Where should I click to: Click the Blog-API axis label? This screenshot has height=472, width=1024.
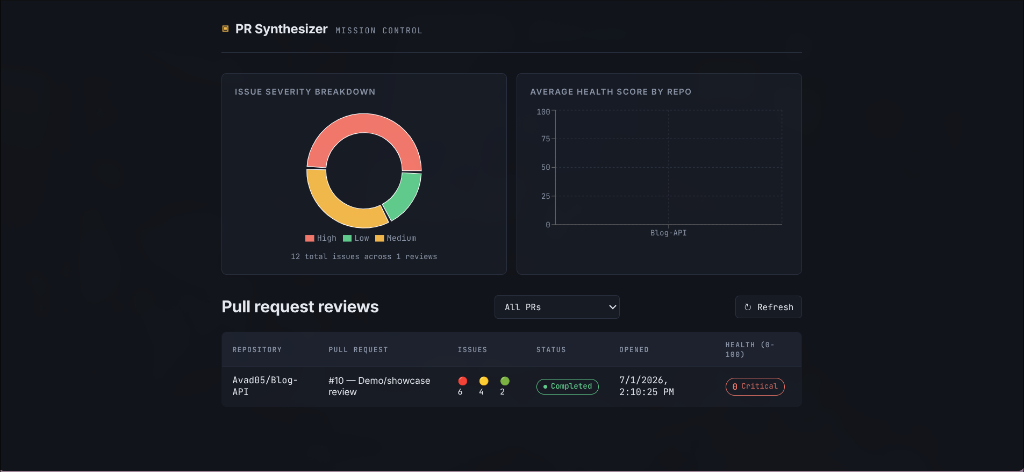coord(668,233)
